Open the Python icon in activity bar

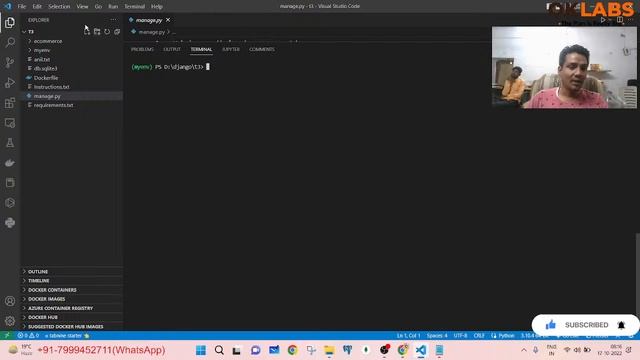point(10,222)
